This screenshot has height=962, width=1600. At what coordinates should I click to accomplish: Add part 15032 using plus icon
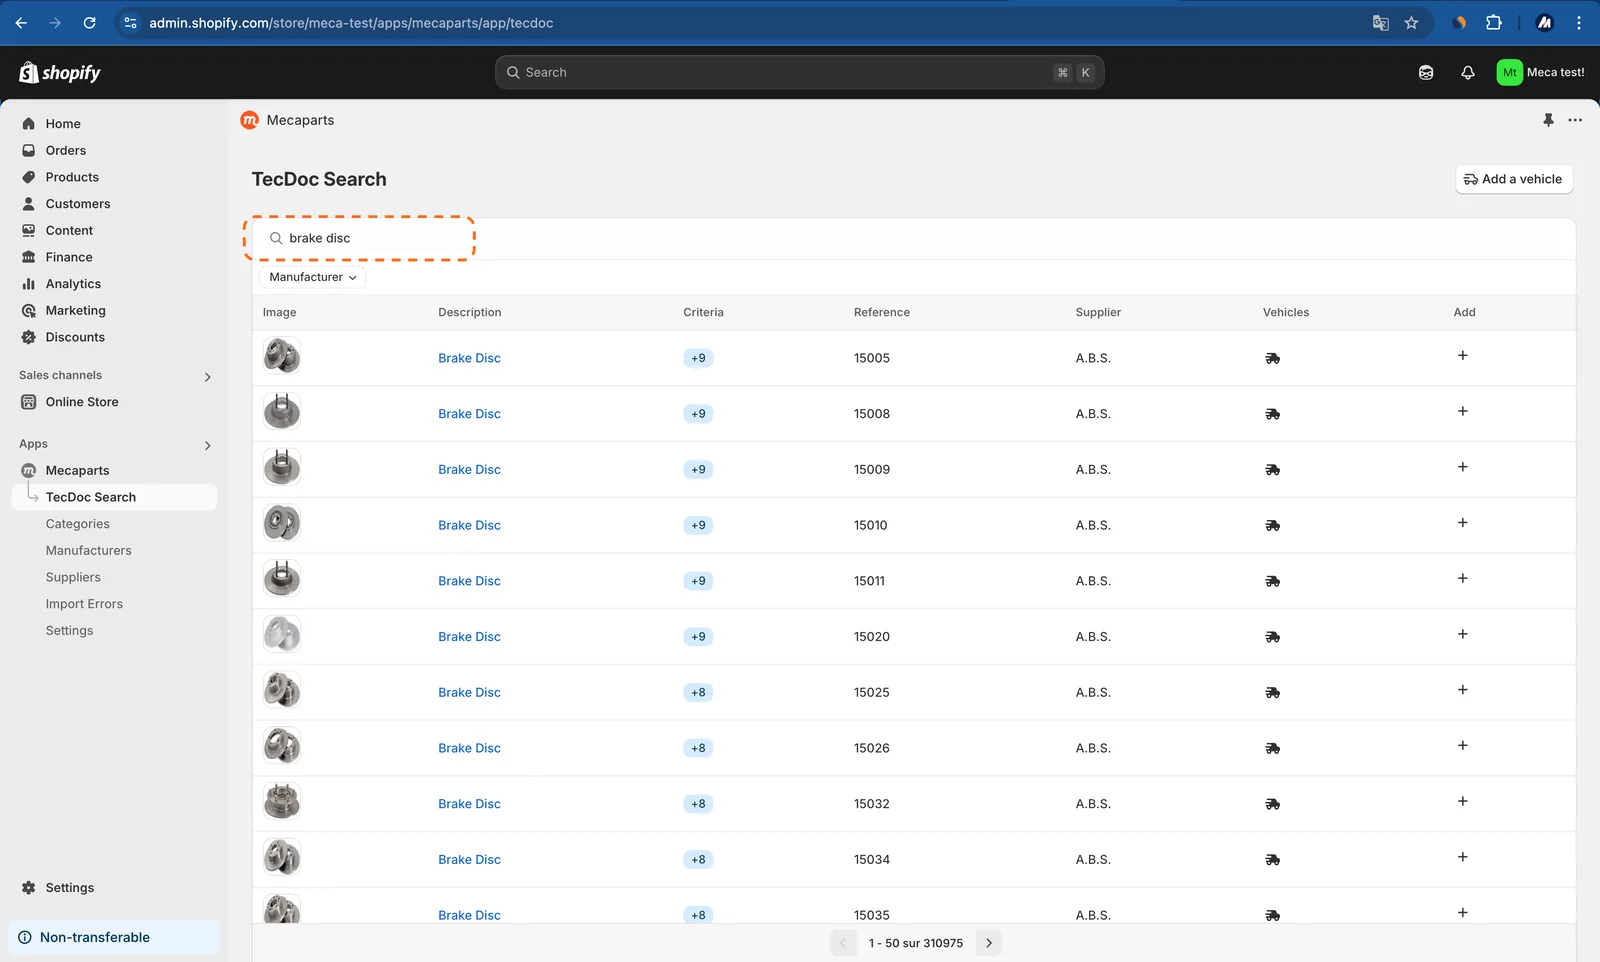1462,801
